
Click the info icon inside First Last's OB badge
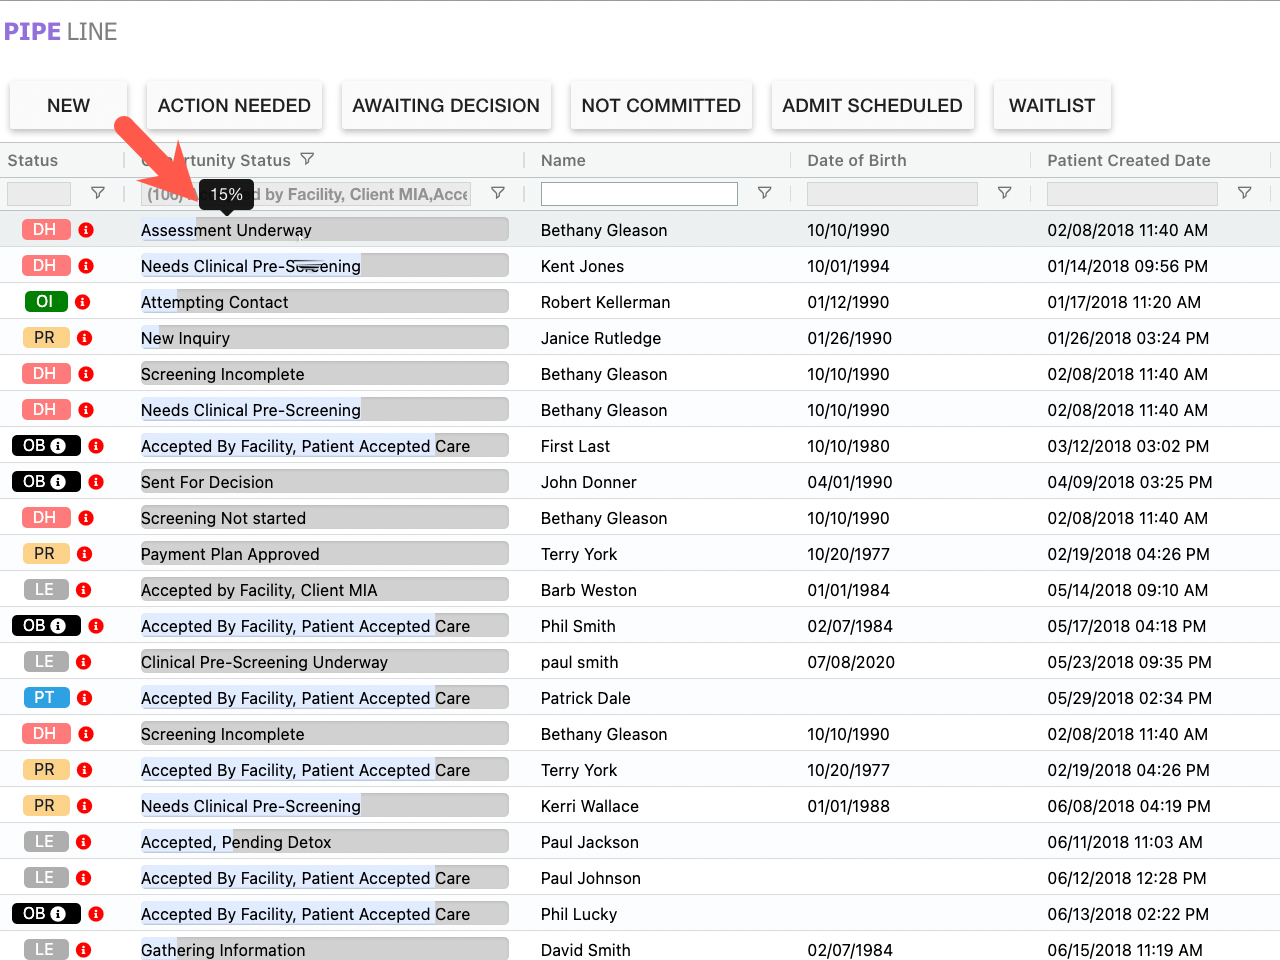58,446
